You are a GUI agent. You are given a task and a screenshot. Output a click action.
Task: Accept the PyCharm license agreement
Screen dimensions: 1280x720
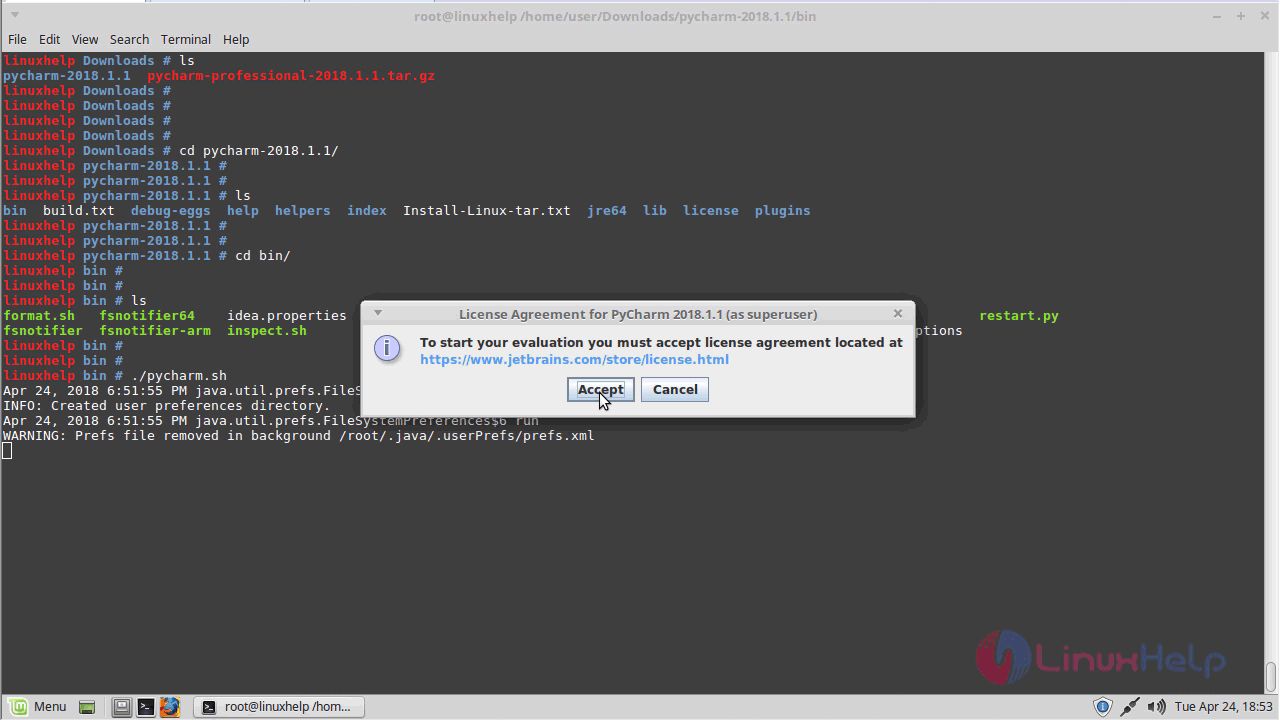click(x=600, y=389)
